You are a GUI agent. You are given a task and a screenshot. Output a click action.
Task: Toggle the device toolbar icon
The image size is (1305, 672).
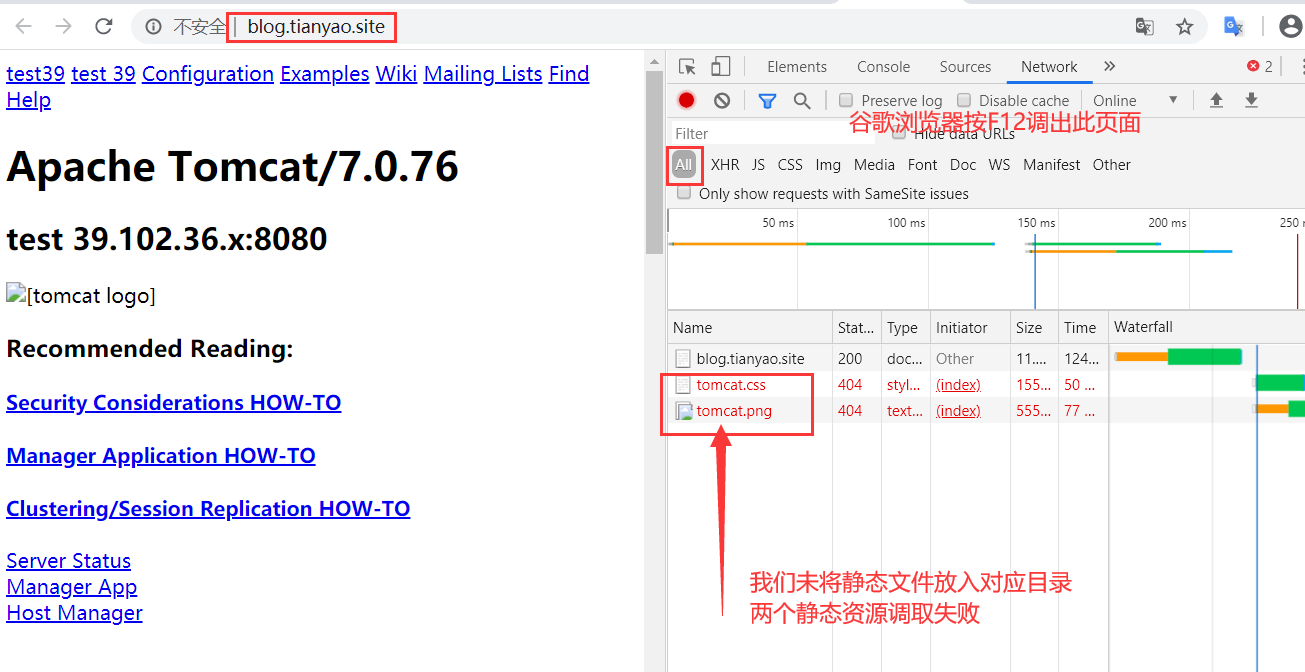coord(720,67)
